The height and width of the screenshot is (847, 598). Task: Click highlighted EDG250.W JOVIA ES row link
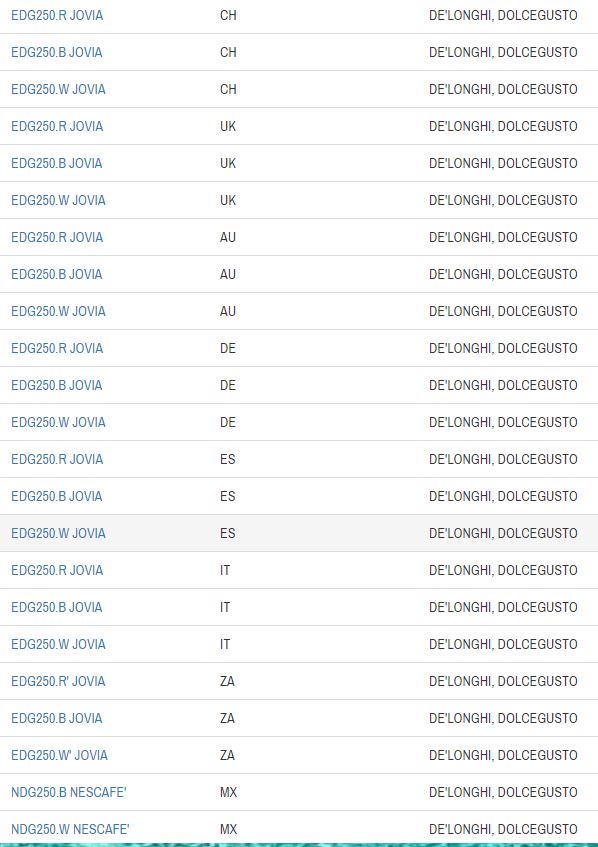point(58,533)
